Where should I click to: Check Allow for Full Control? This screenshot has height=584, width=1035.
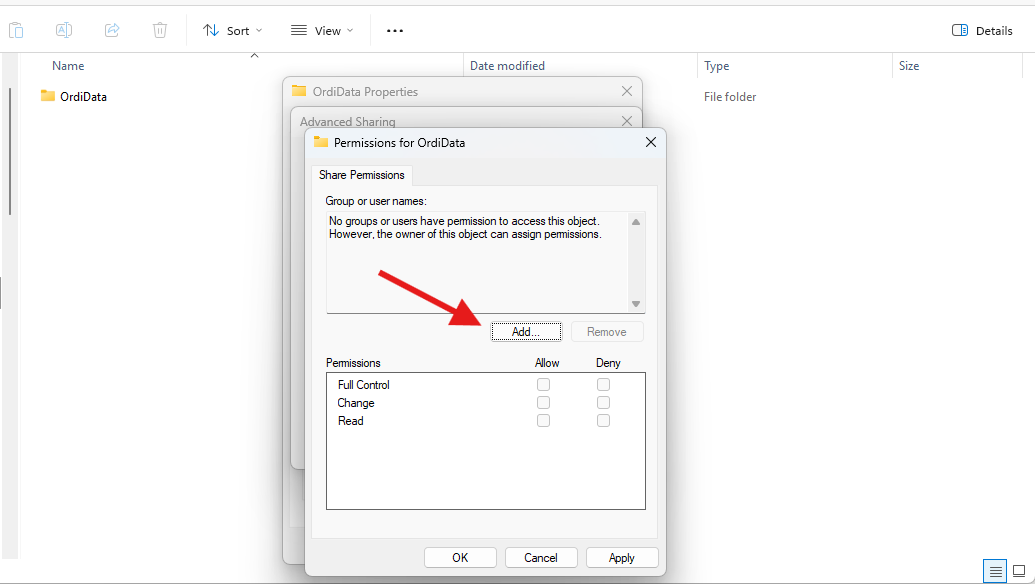(543, 384)
